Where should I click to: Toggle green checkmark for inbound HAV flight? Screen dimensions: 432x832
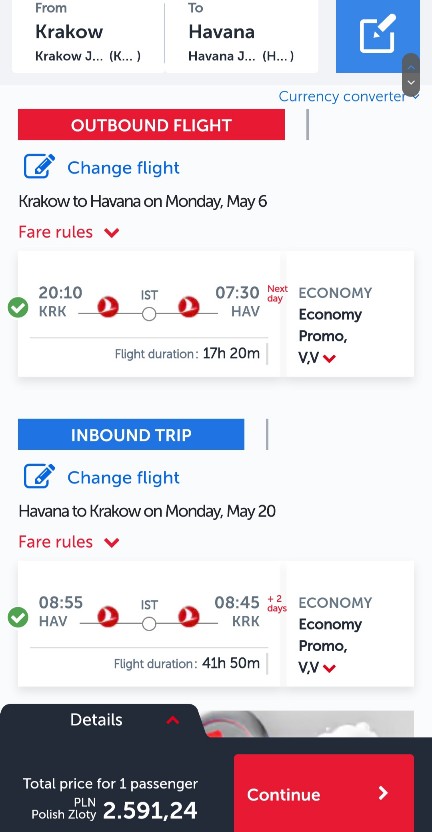pos(18,618)
